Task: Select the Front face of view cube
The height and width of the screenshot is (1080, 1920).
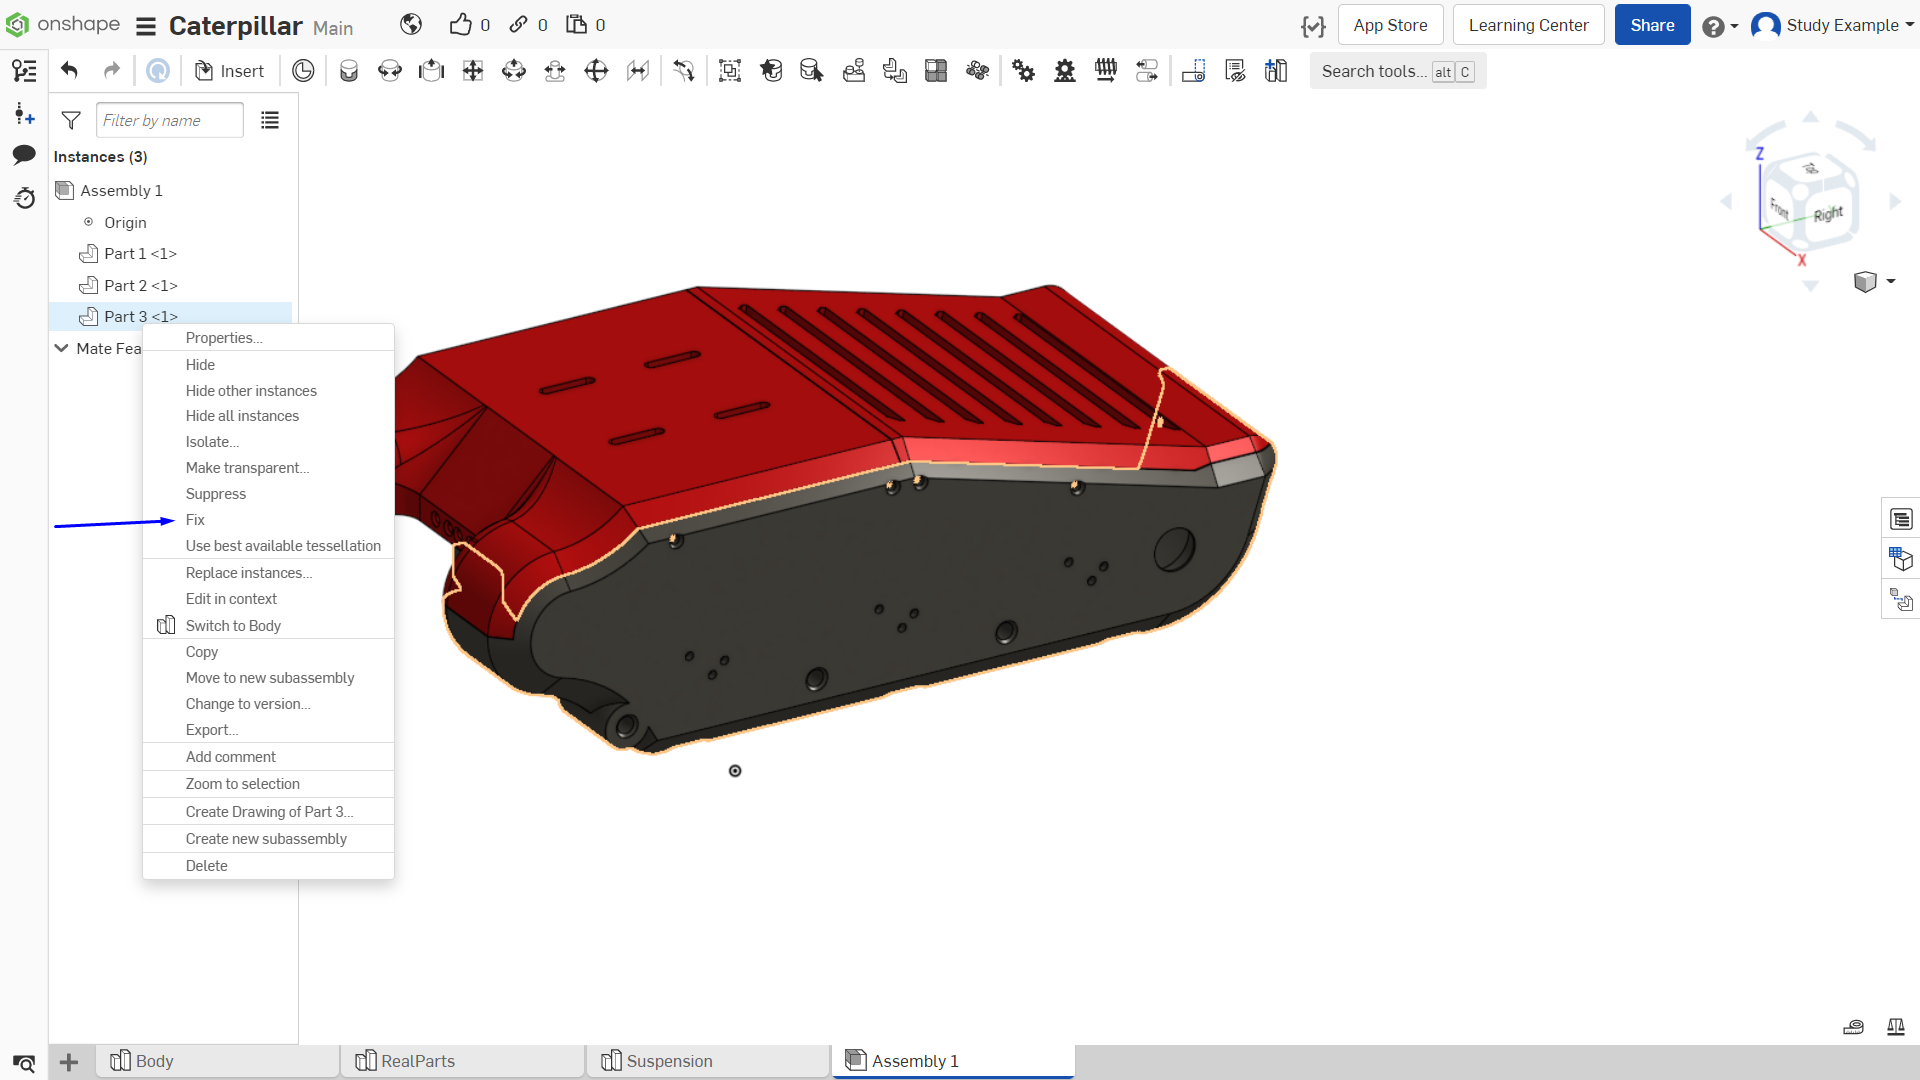Action: click(x=1779, y=208)
